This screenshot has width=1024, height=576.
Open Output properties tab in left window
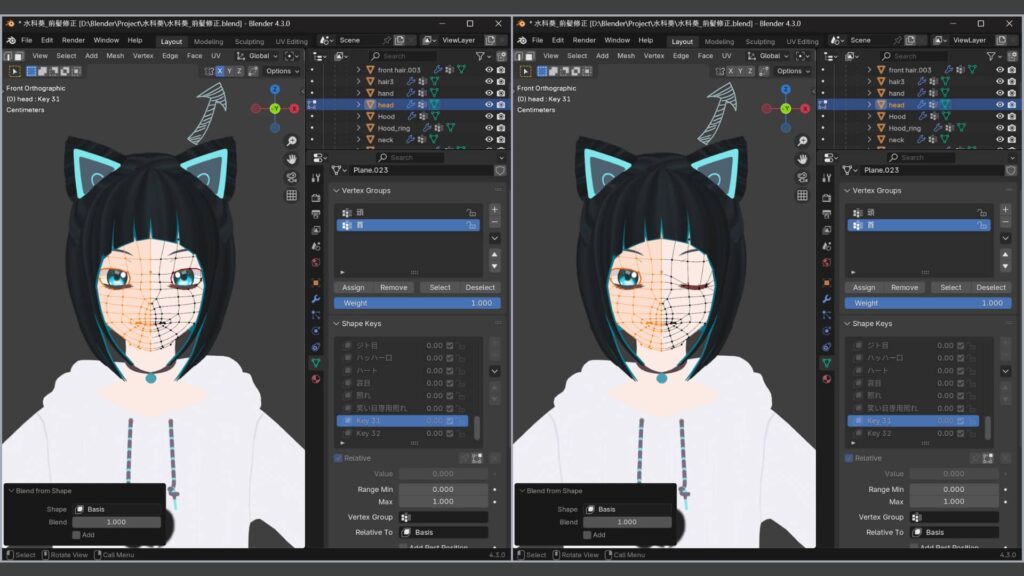[x=316, y=214]
